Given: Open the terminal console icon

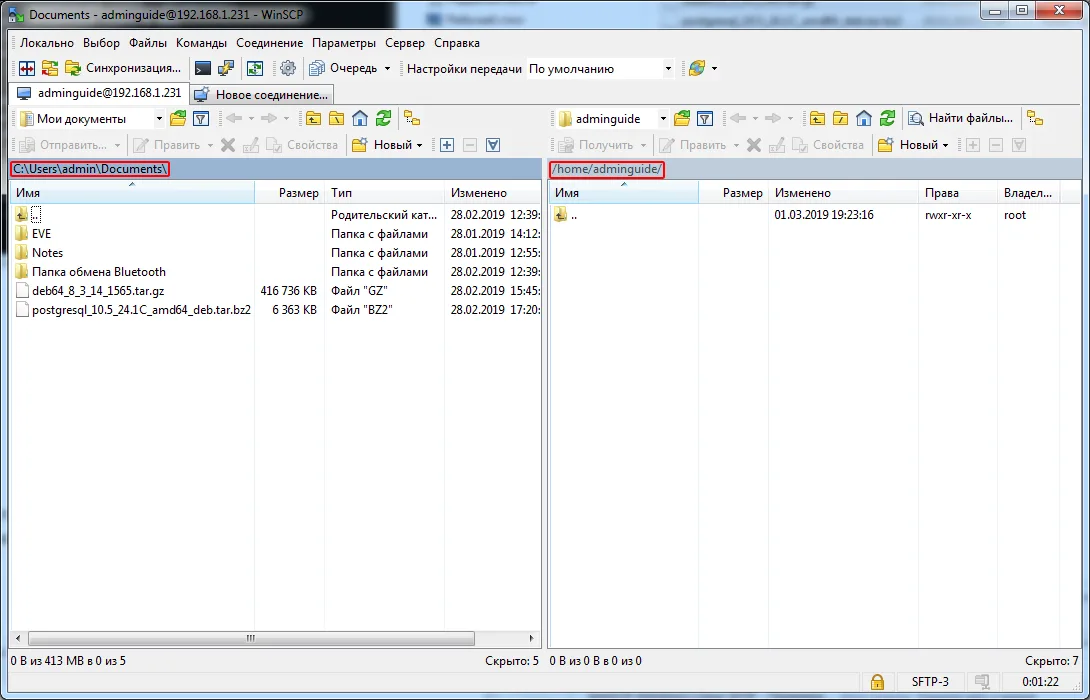Looking at the screenshot, I should [203, 68].
